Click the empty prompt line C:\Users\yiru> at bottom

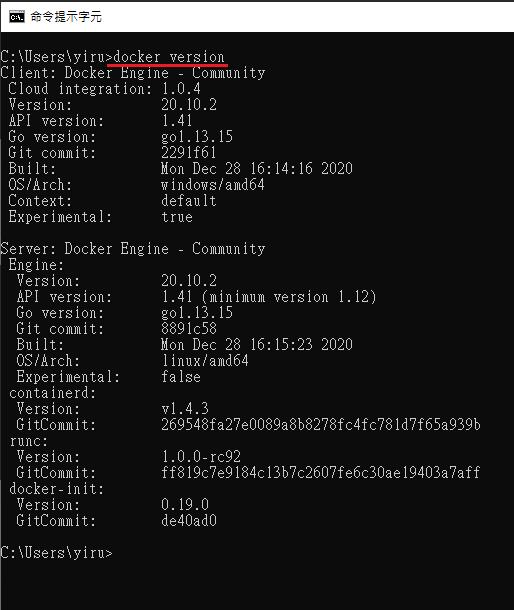coord(56,552)
